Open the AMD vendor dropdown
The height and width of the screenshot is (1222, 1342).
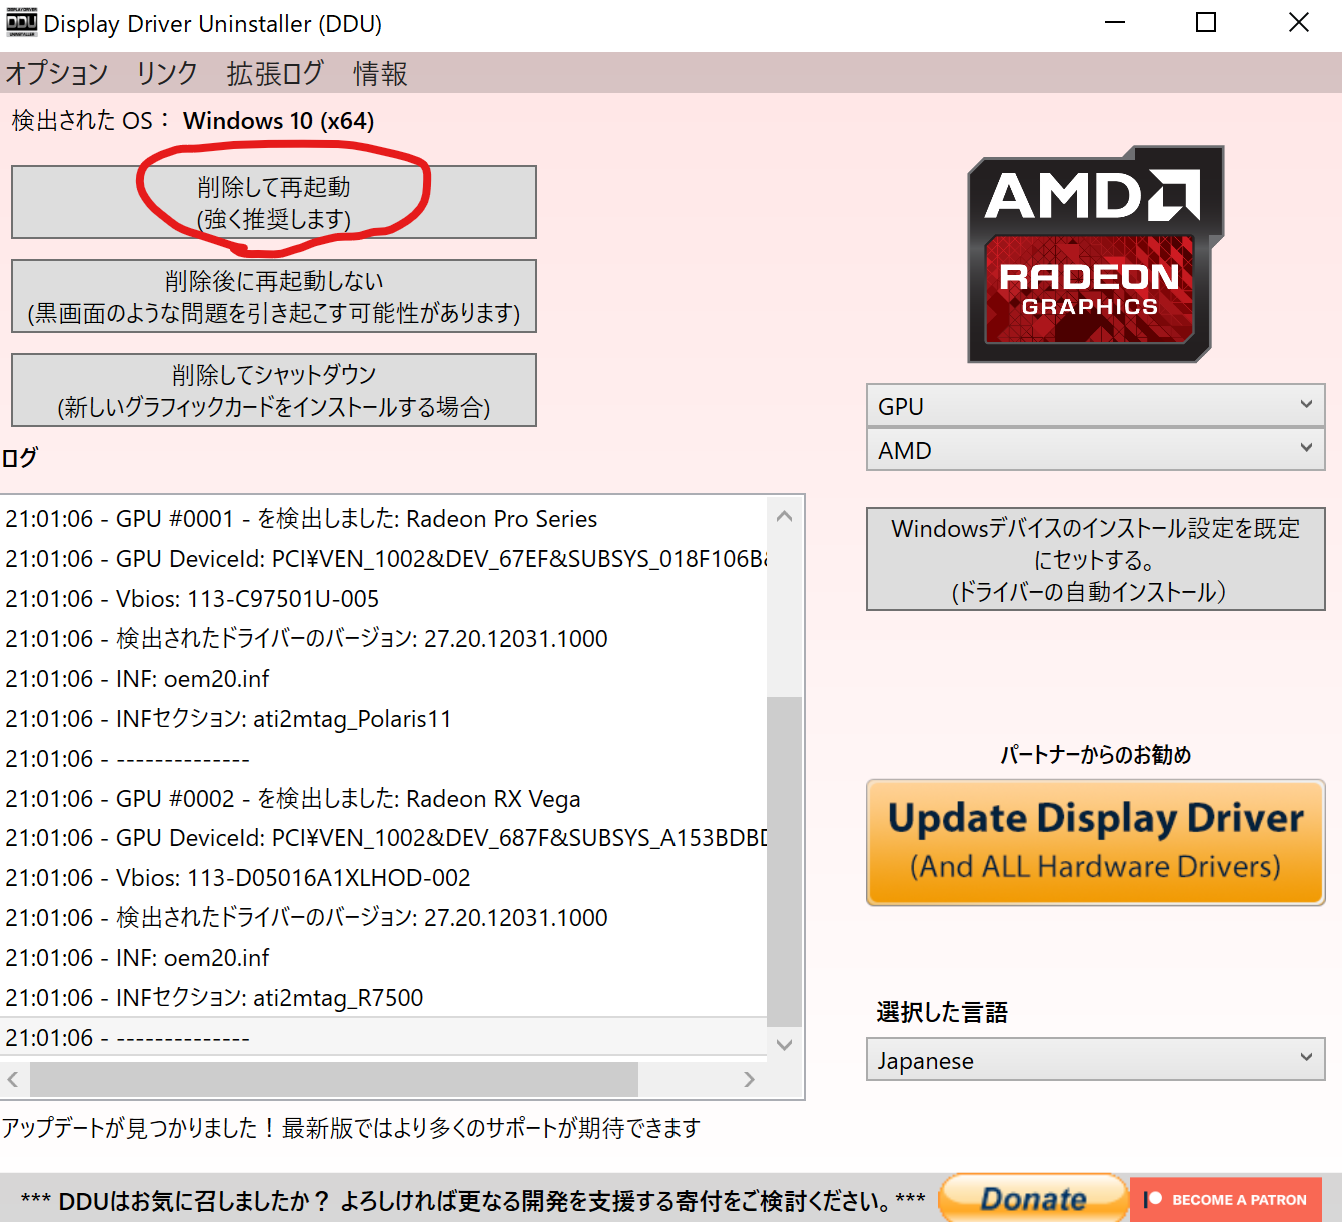(1095, 450)
